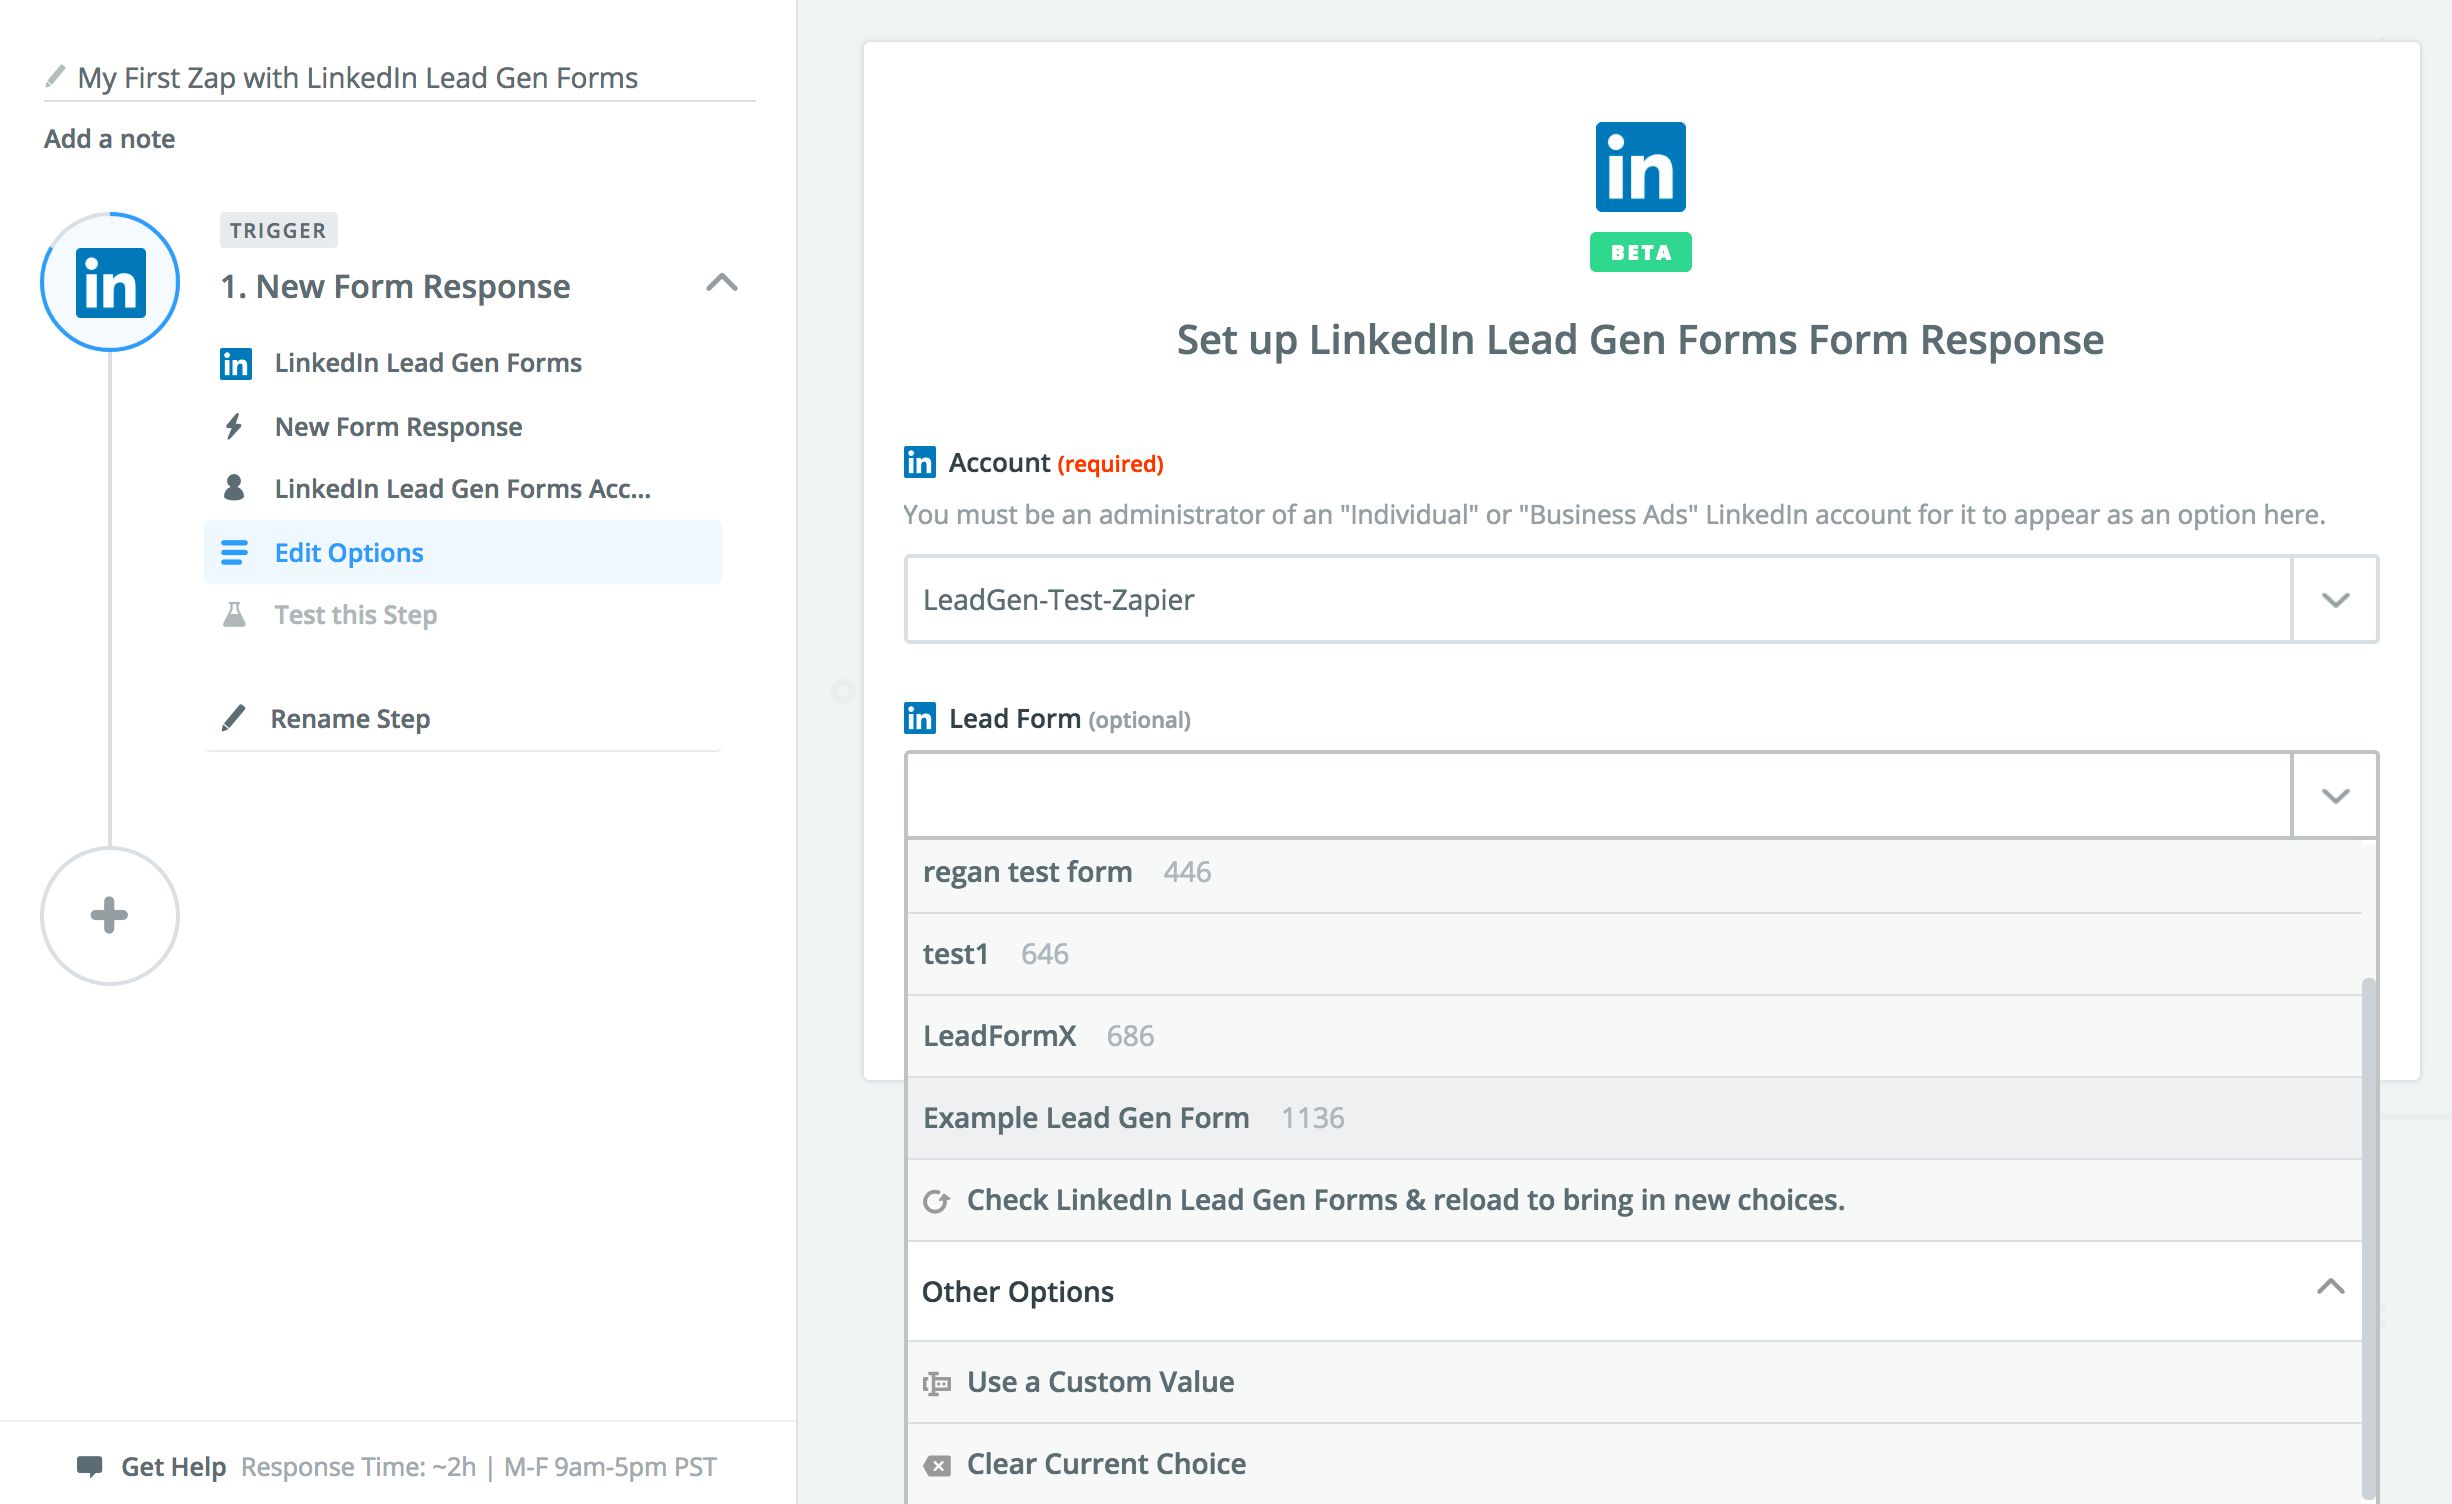Select Example Lead Gen Form option
Image resolution: width=2452 pixels, height=1504 pixels.
point(1086,1118)
